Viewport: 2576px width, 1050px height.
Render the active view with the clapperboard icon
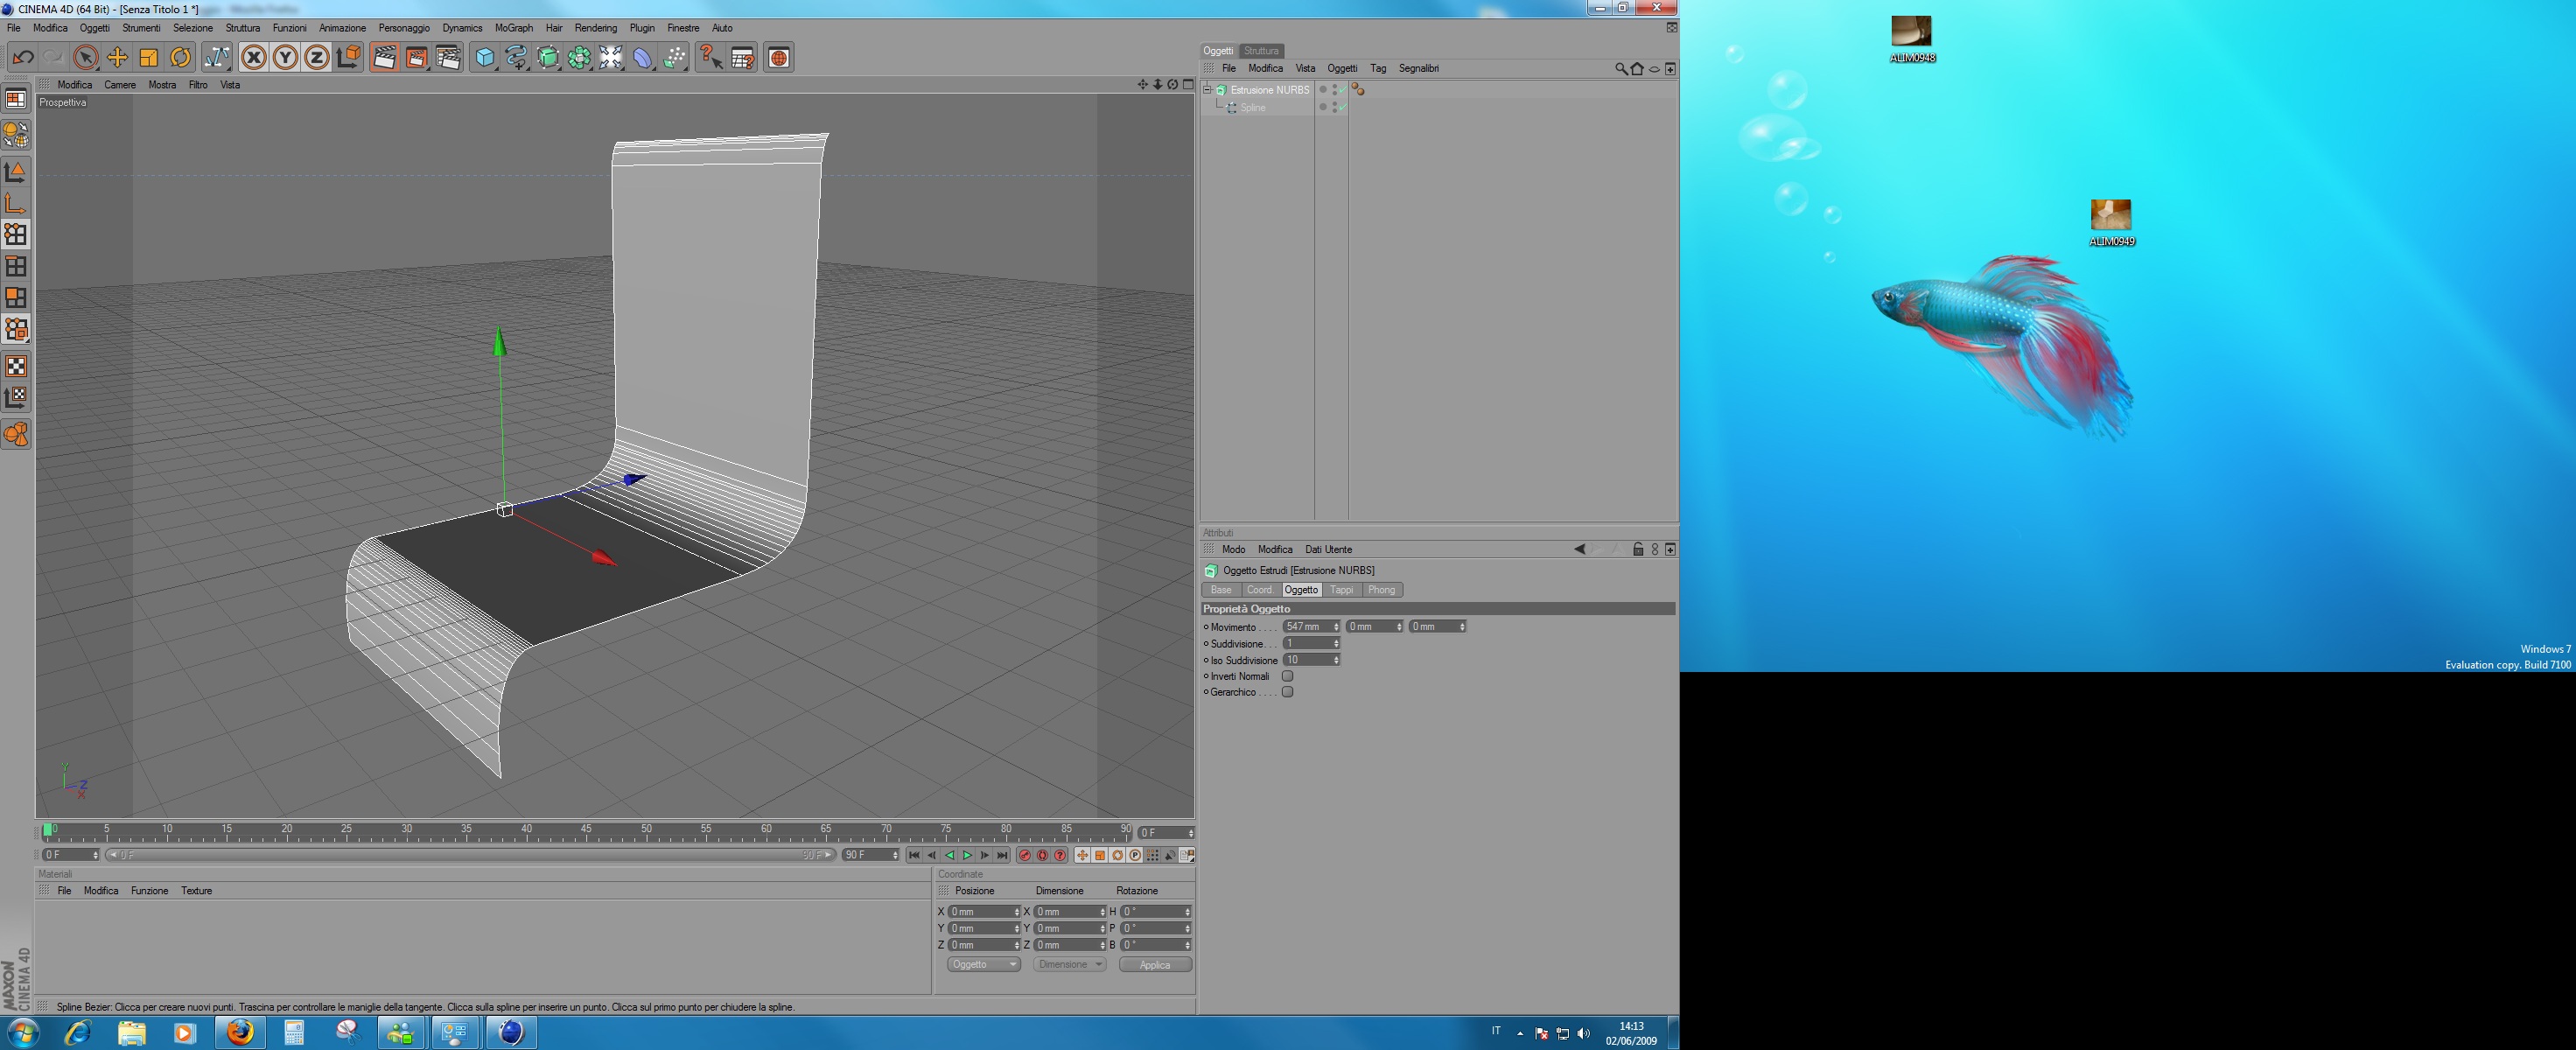[x=384, y=58]
